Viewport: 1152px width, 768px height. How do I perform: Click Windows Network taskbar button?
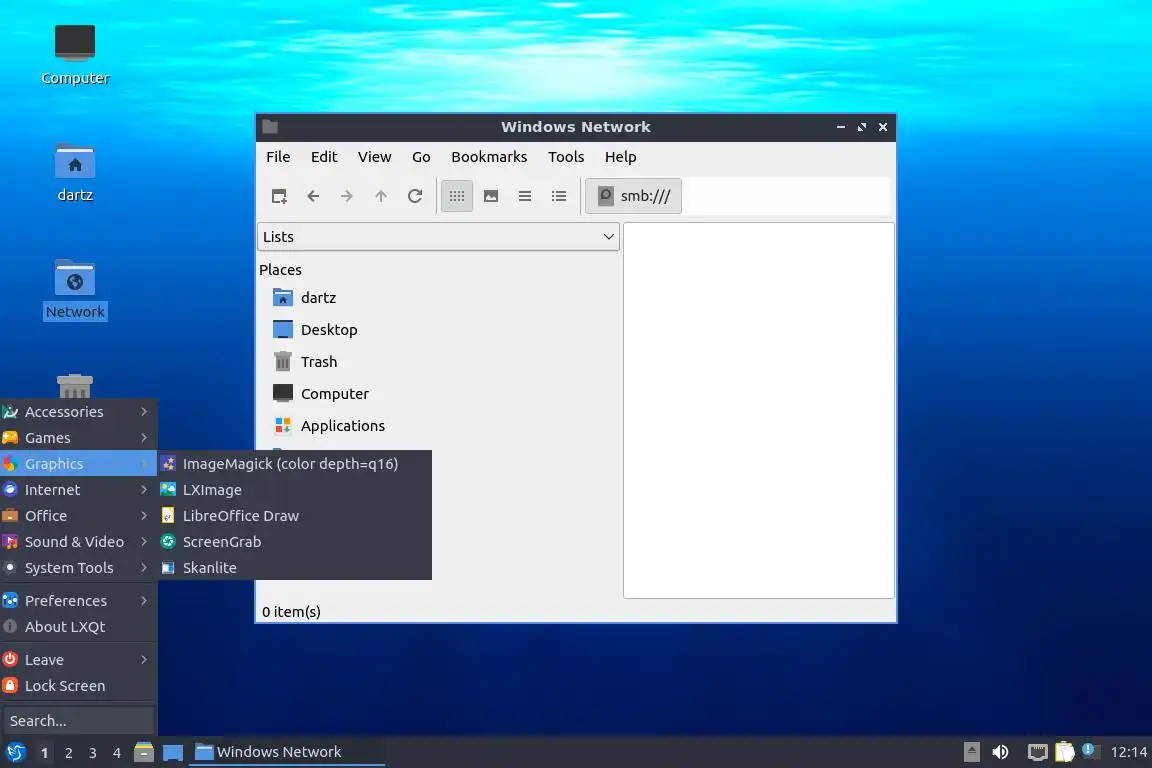coord(287,752)
